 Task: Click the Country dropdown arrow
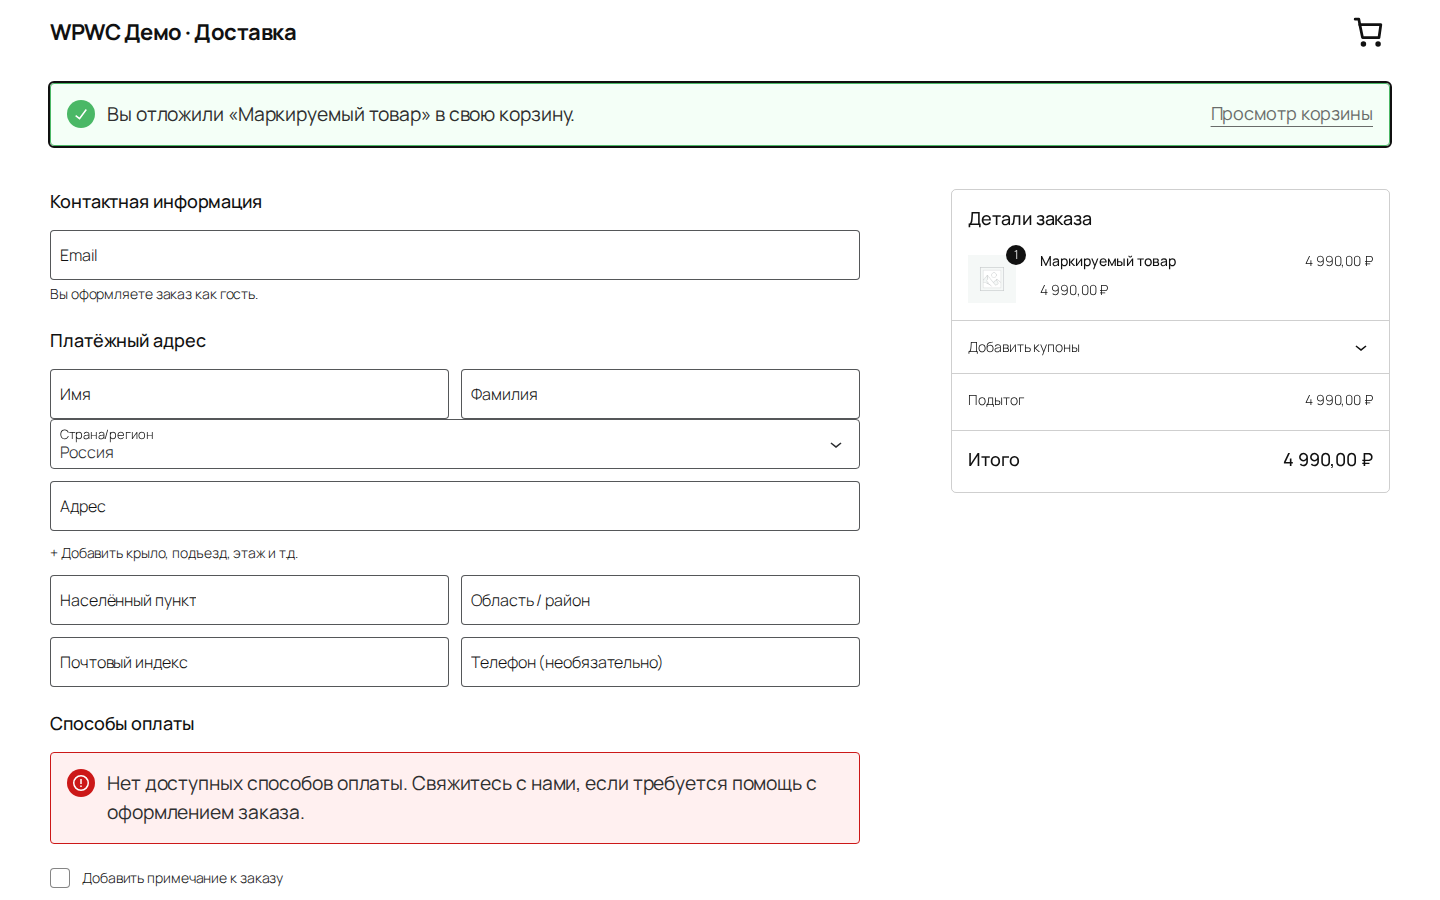point(836,445)
